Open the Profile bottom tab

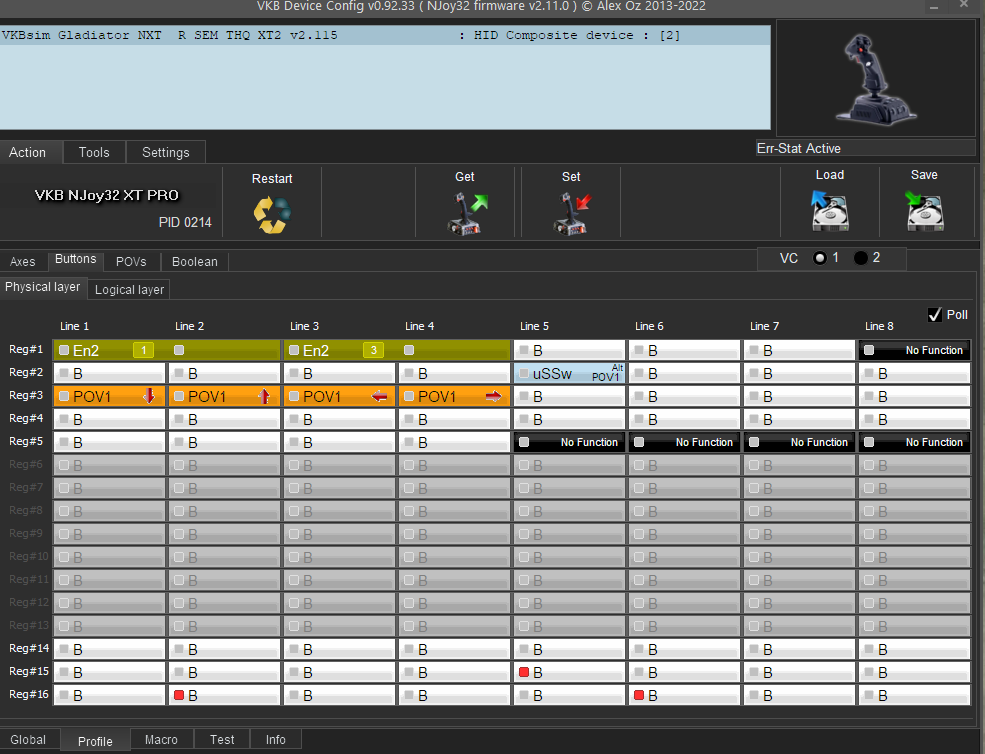point(95,741)
